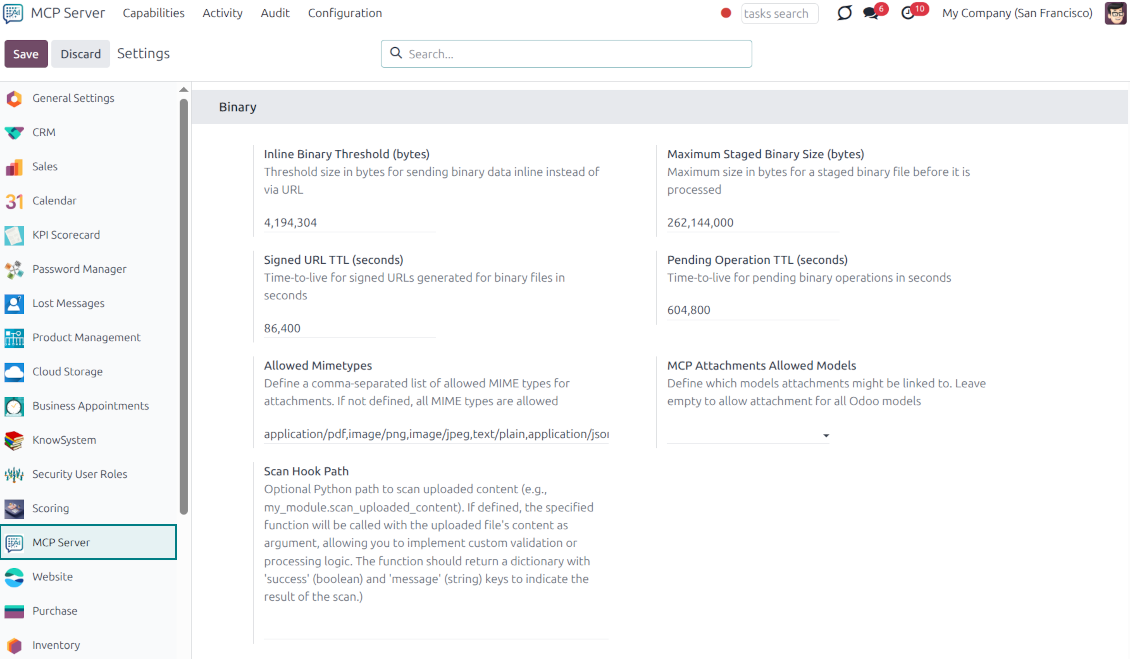Open the Discuss conversations icon
The image size is (1130, 659).
point(843,13)
